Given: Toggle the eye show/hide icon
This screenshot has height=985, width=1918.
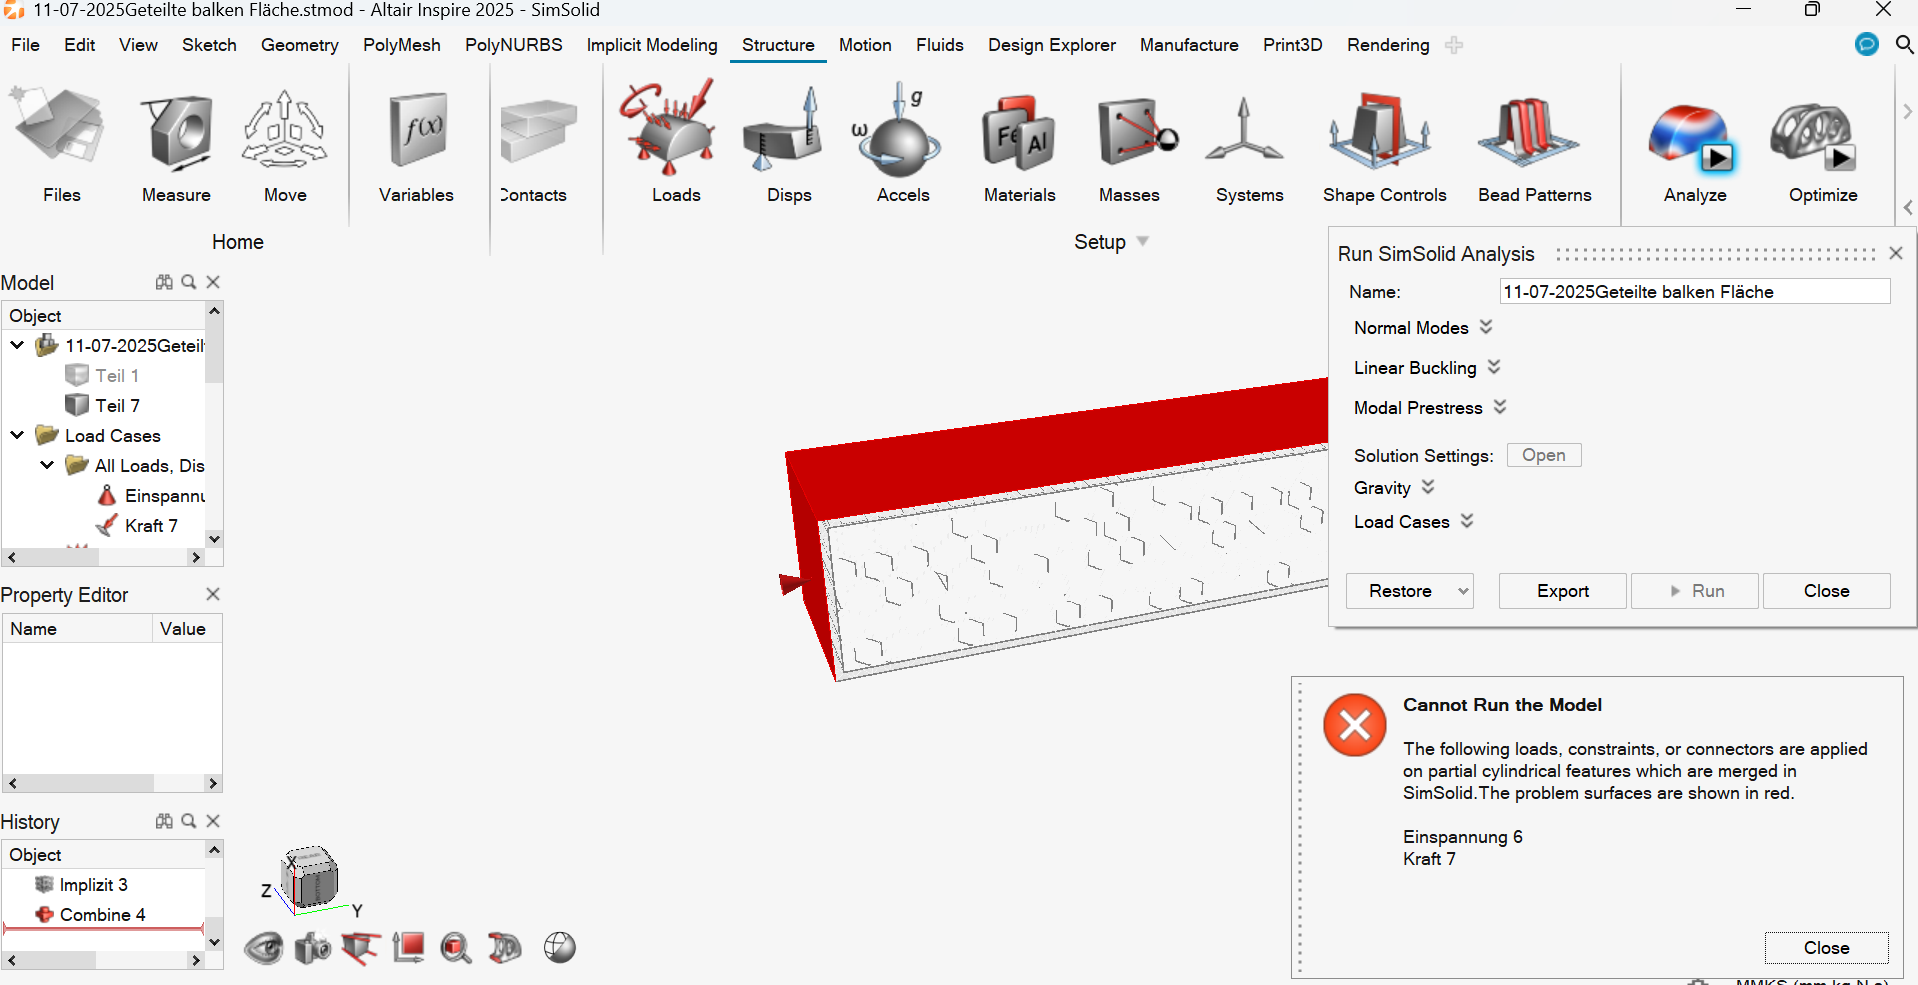Looking at the screenshot, I should click(264, 947).
